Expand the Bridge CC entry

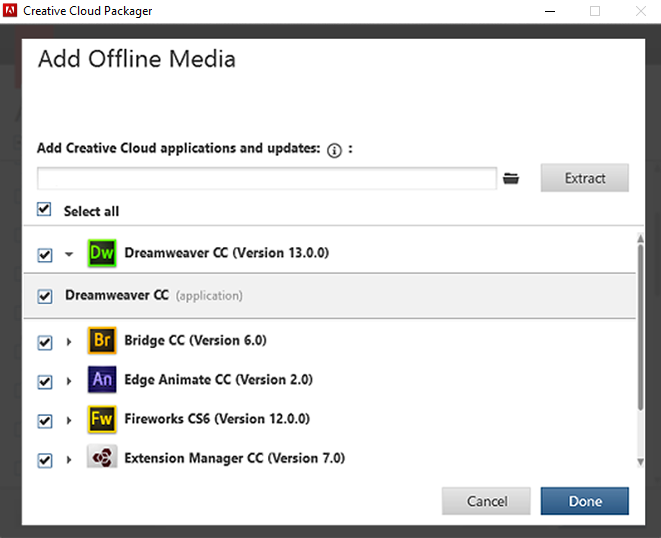69,342
